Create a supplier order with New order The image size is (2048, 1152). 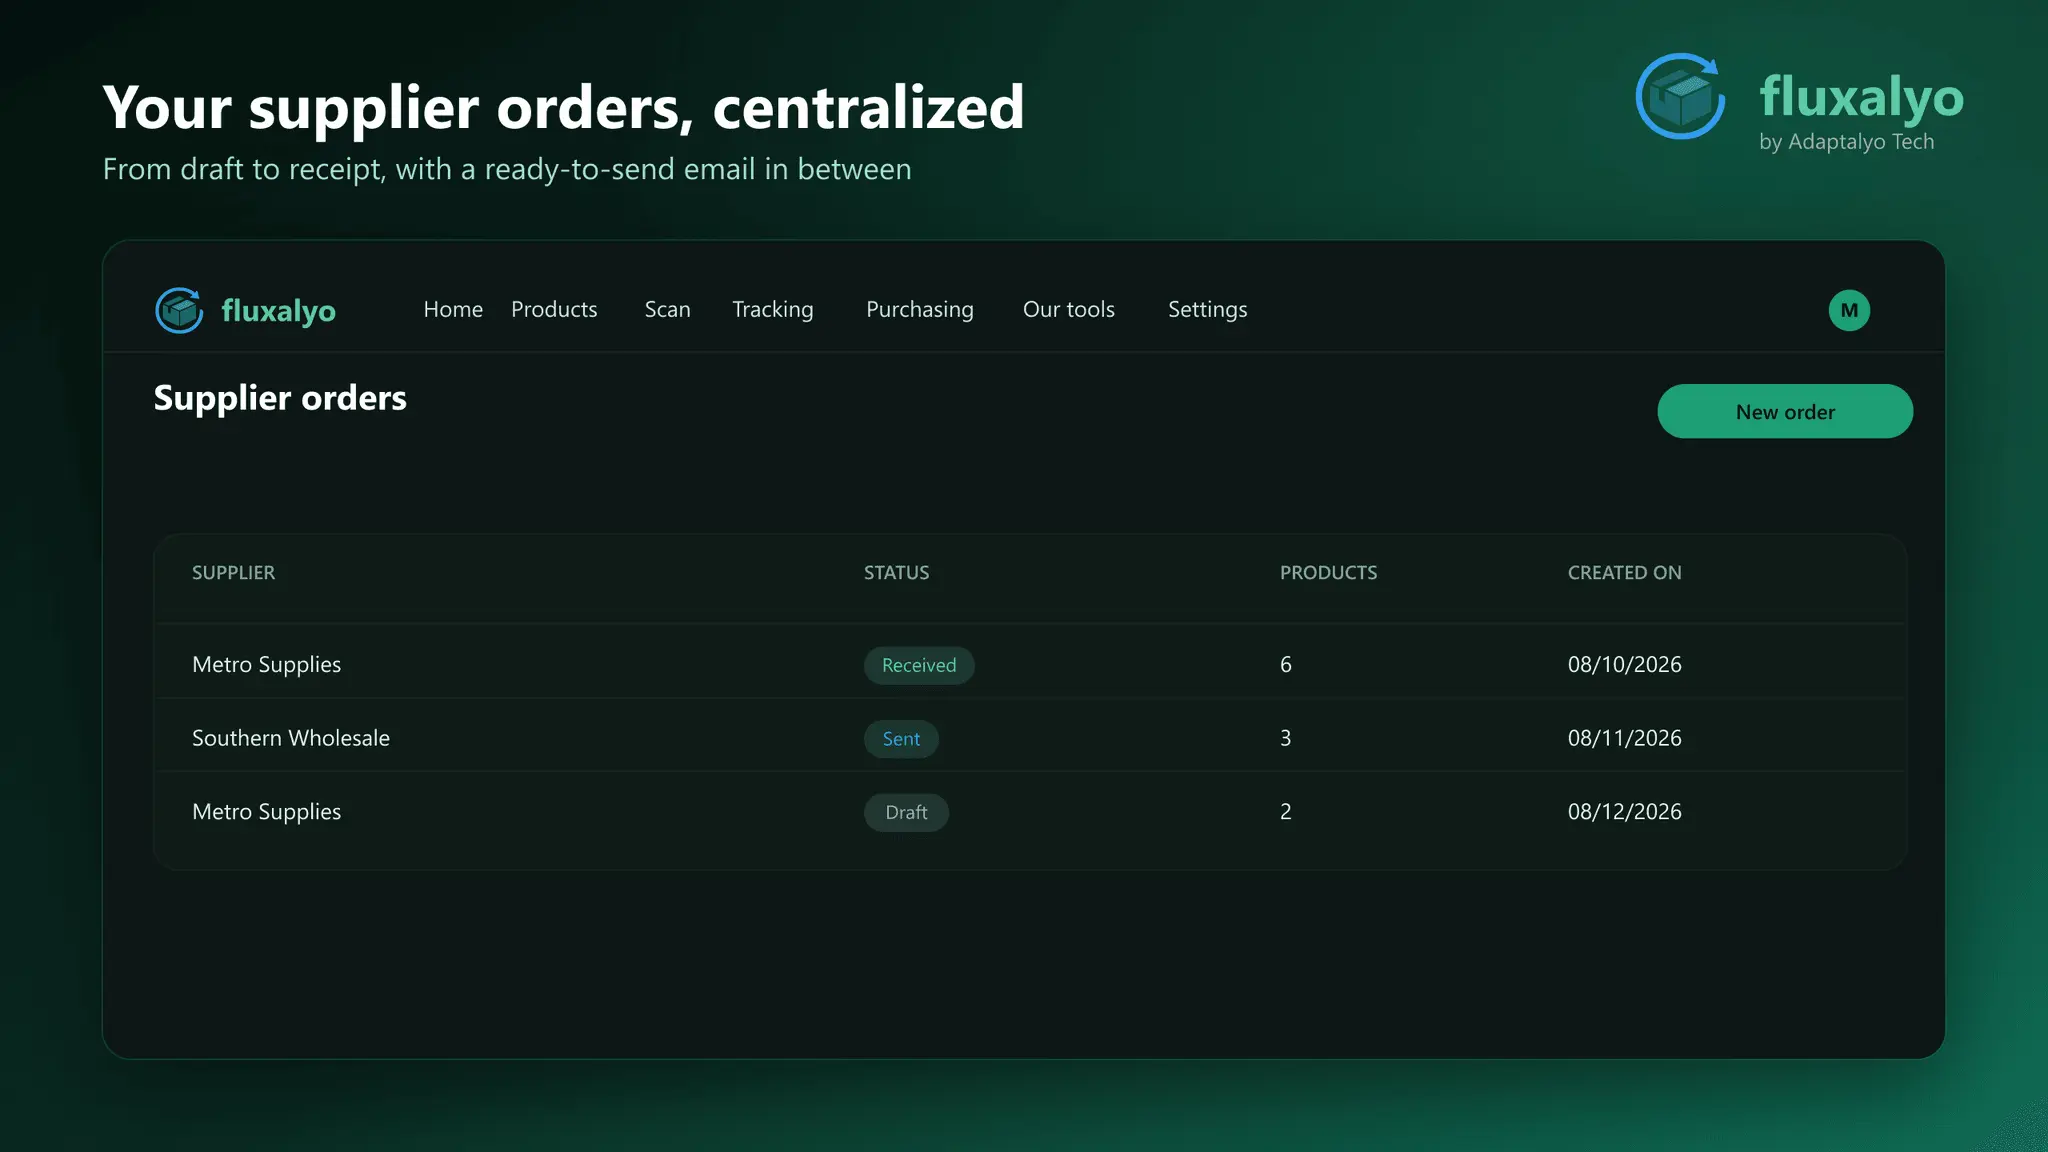(1785, 411)
